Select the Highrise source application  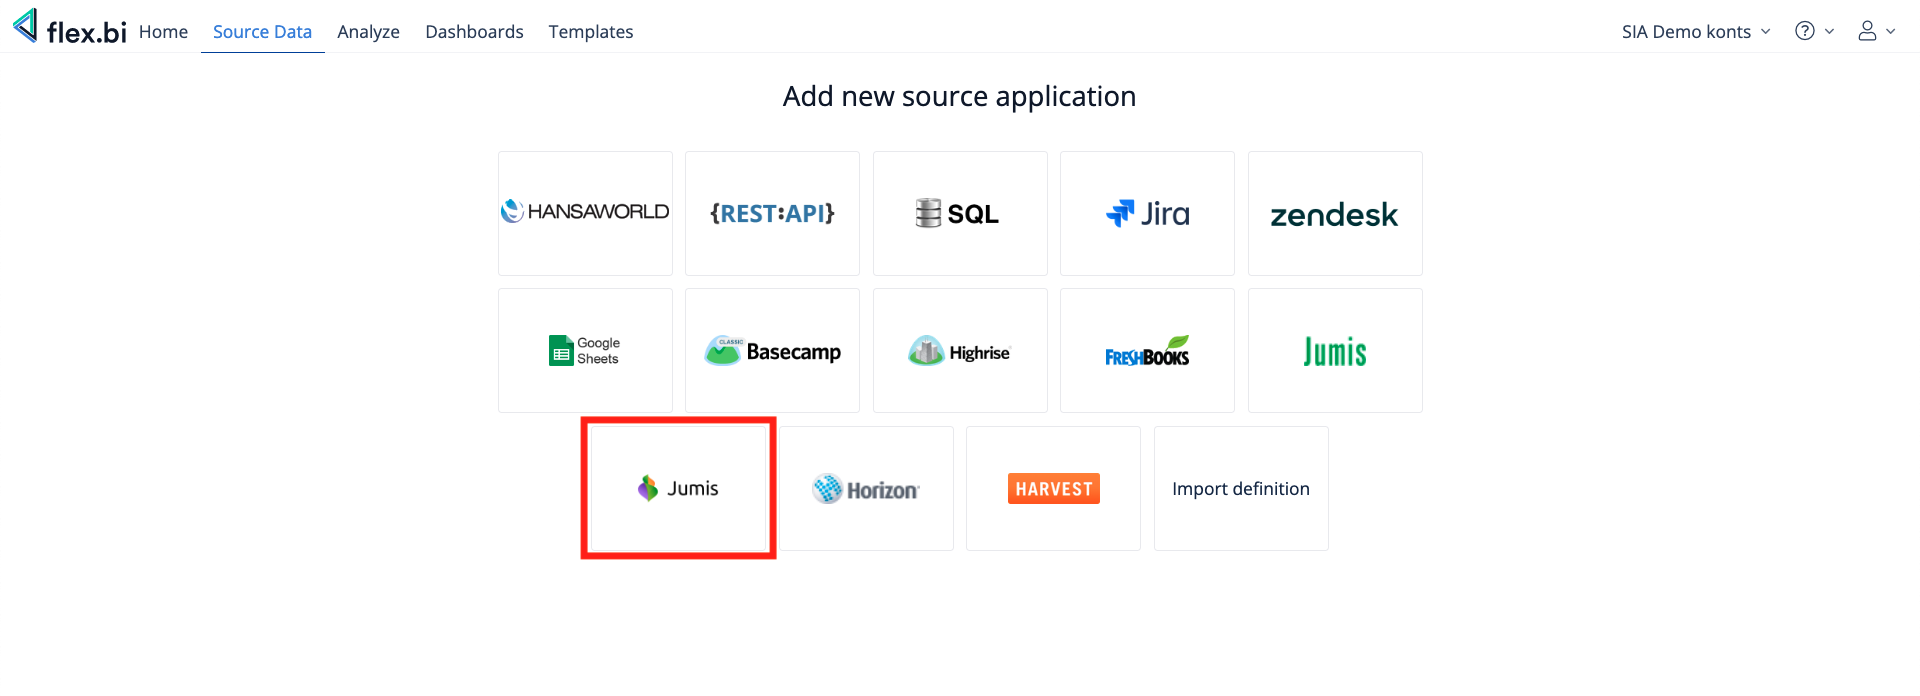(960, 351)
